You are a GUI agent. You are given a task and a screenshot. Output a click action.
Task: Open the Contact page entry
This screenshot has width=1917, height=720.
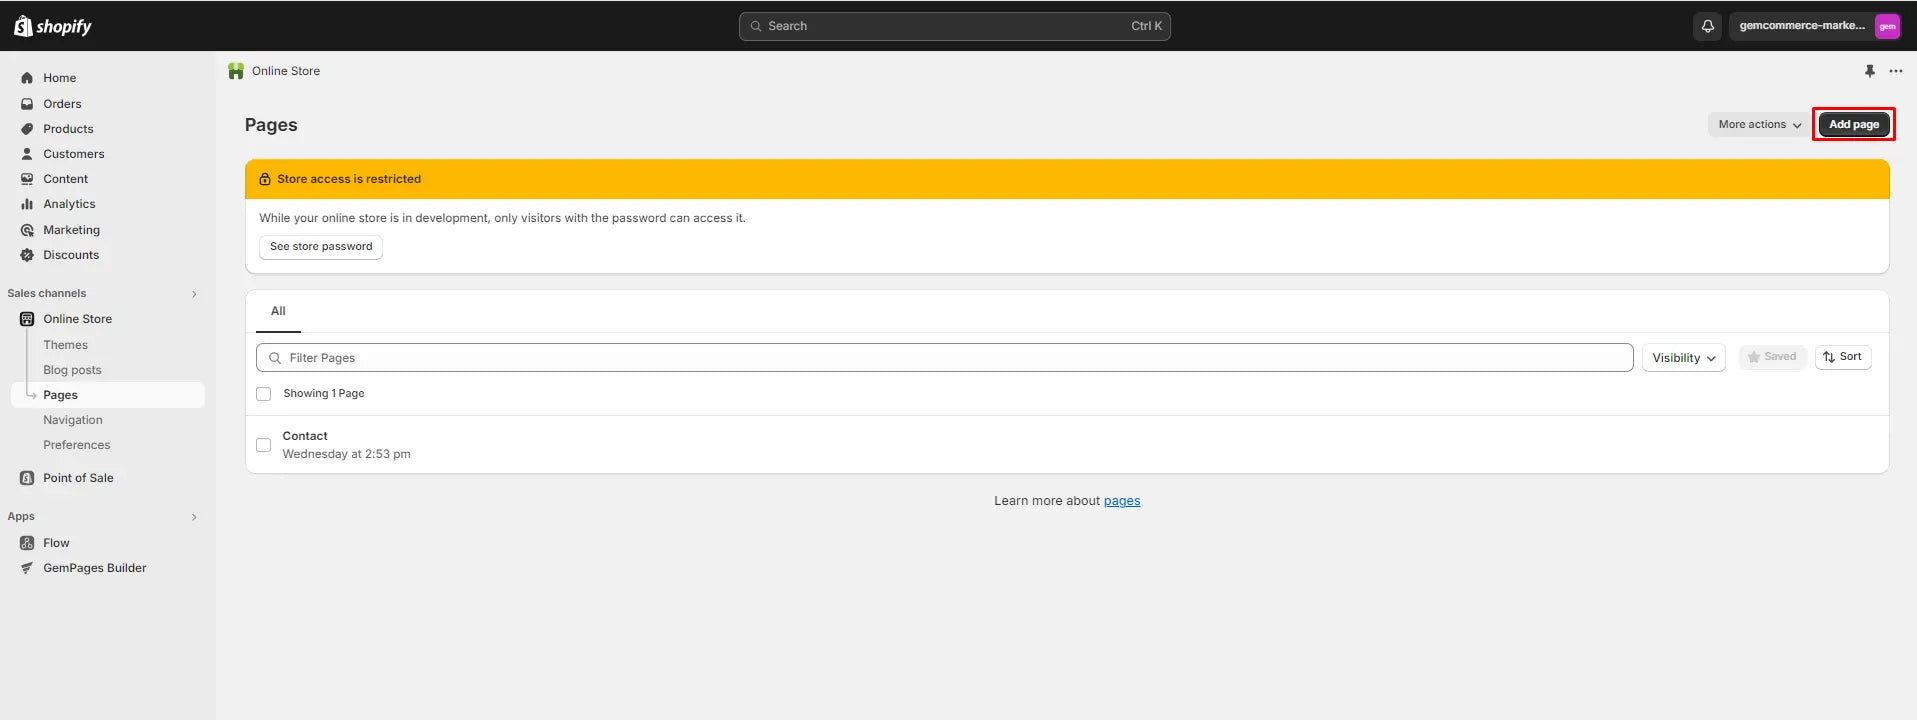tap(305, 436)
